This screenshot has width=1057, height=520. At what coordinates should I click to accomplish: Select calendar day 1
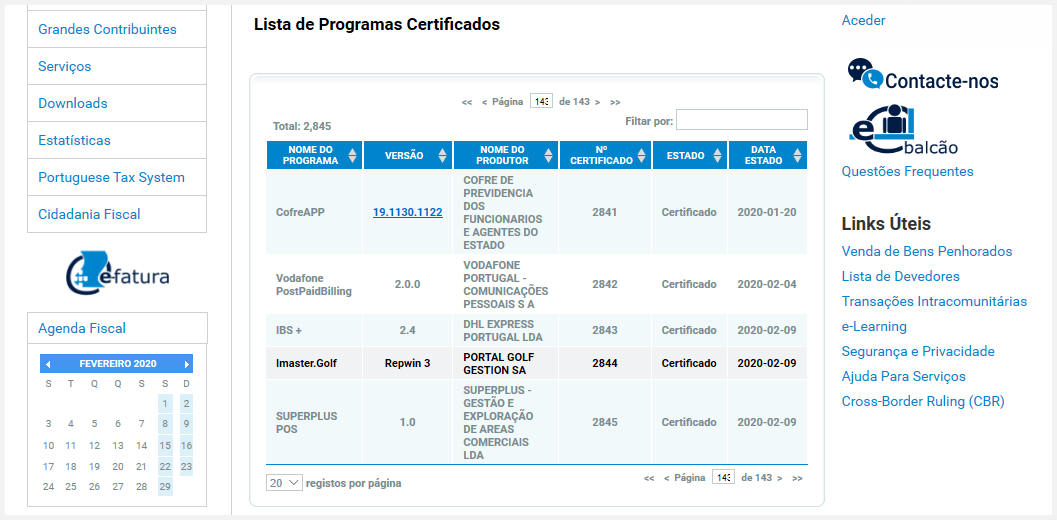point(165,404)
